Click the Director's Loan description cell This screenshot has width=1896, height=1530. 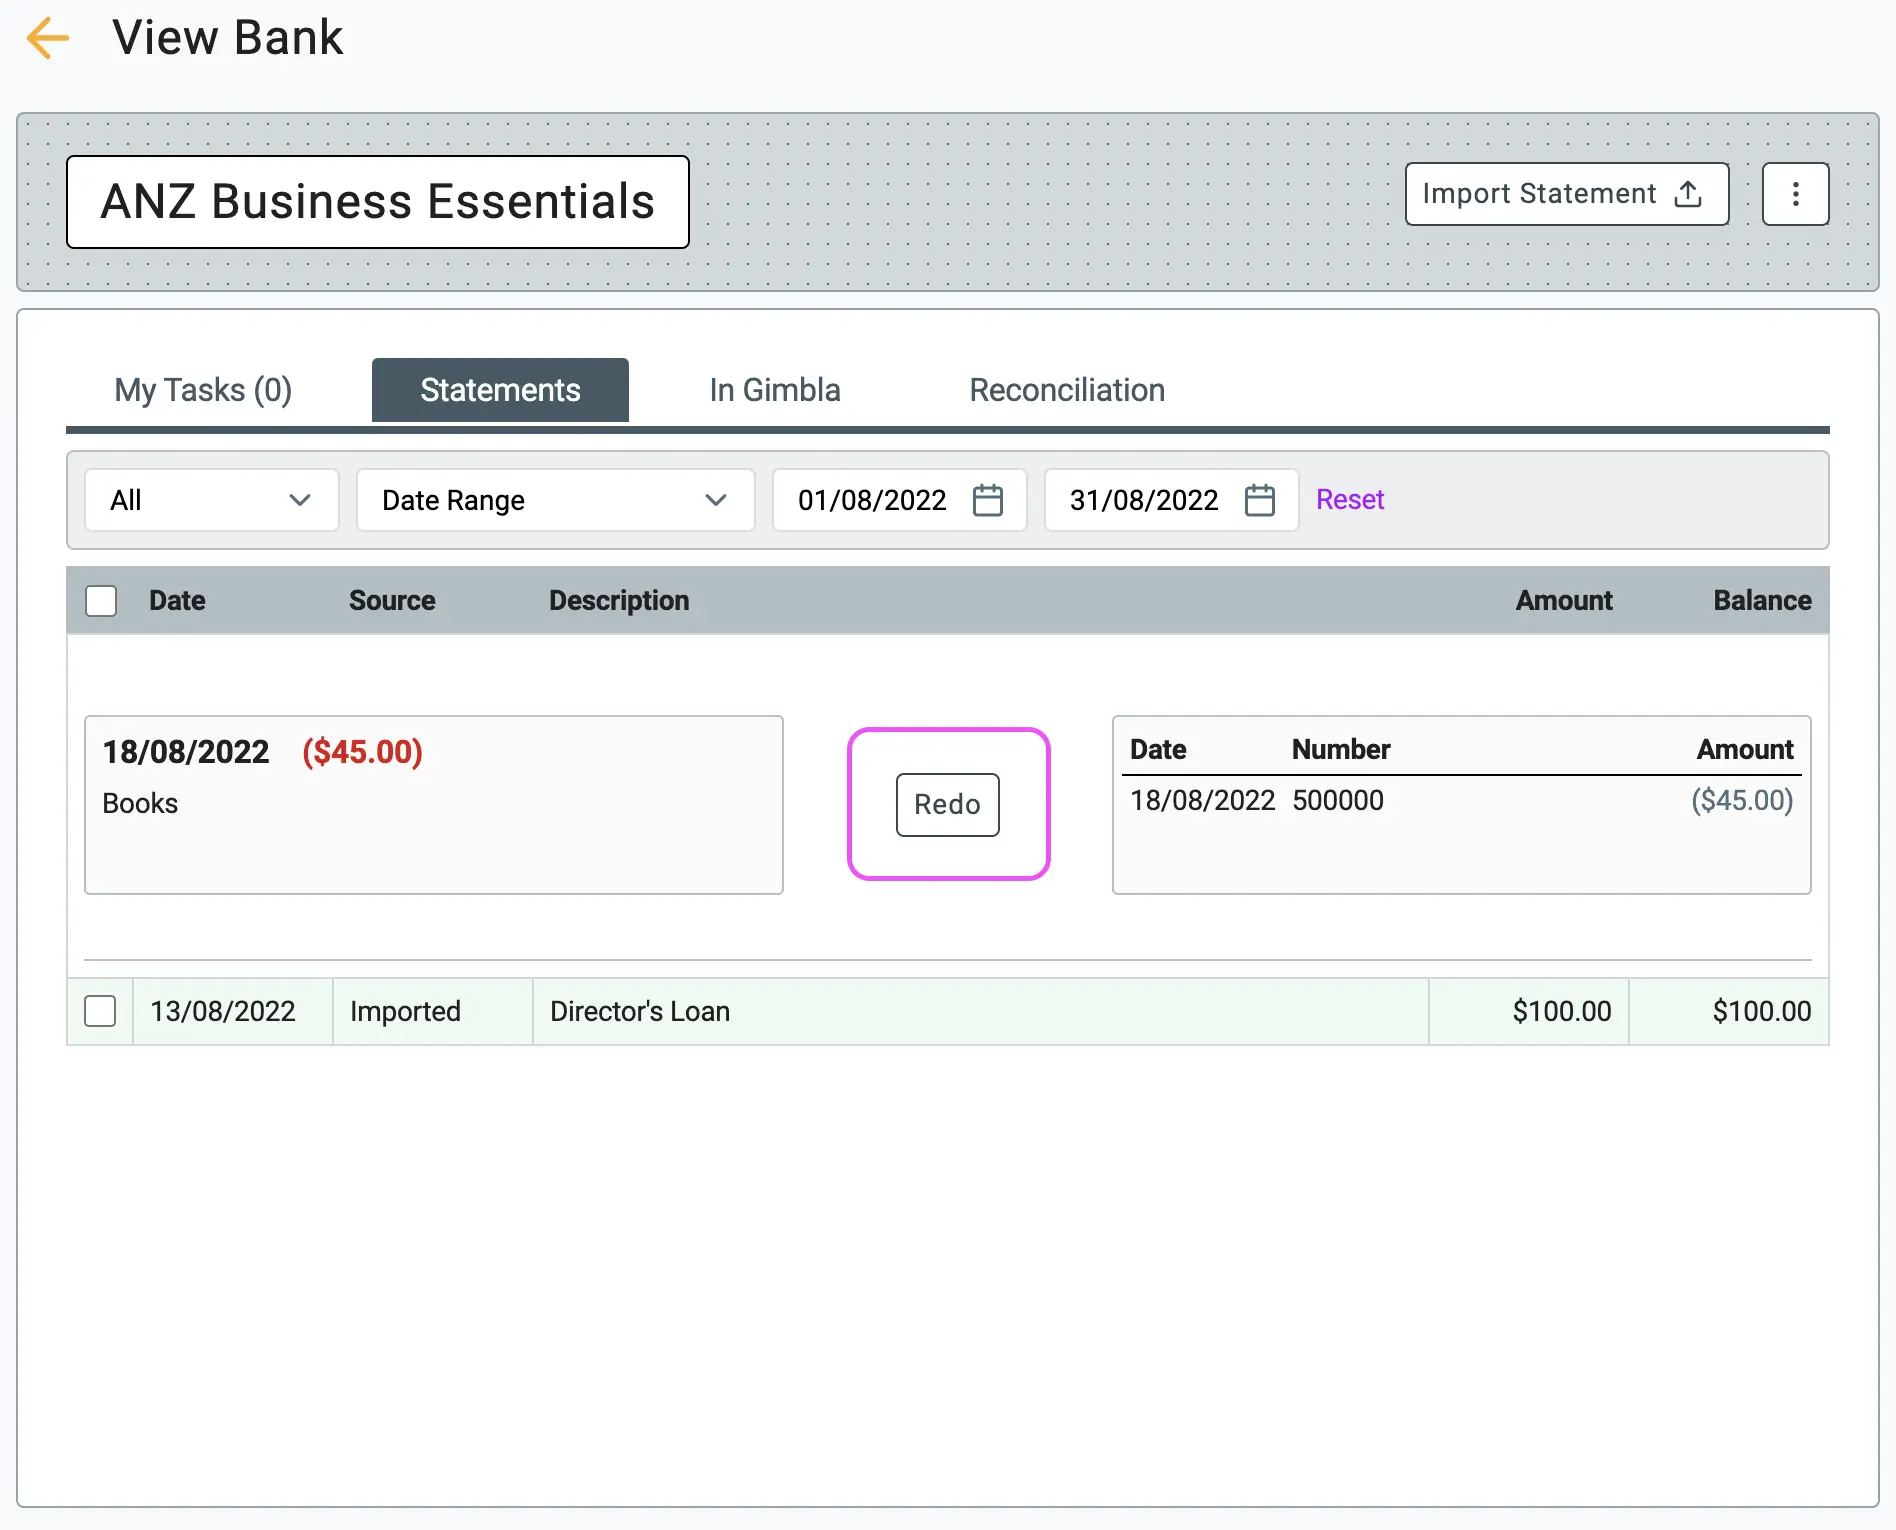point(981,1011)
